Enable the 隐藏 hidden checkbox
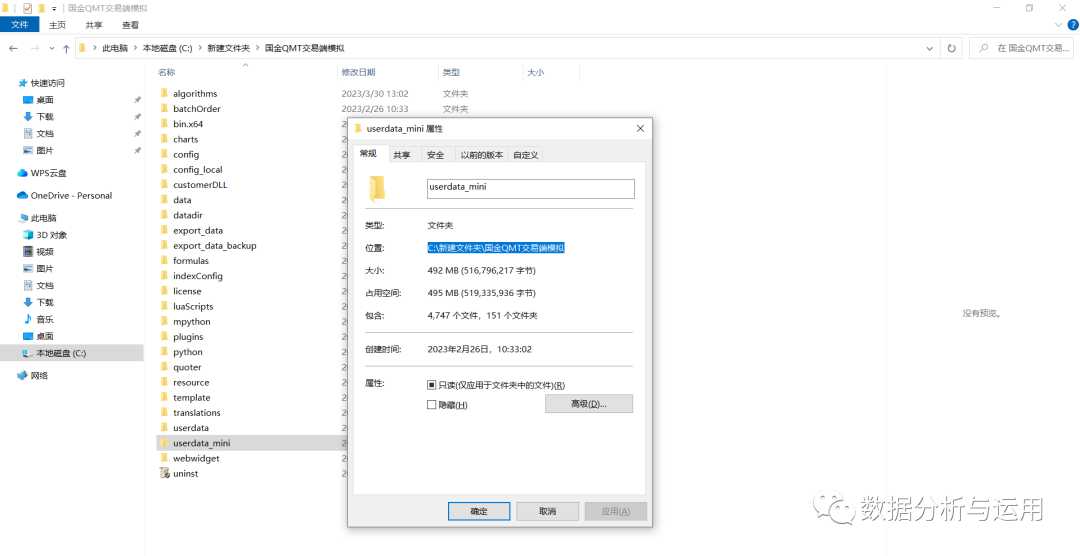1080x556 pixels. pos(432,405)
